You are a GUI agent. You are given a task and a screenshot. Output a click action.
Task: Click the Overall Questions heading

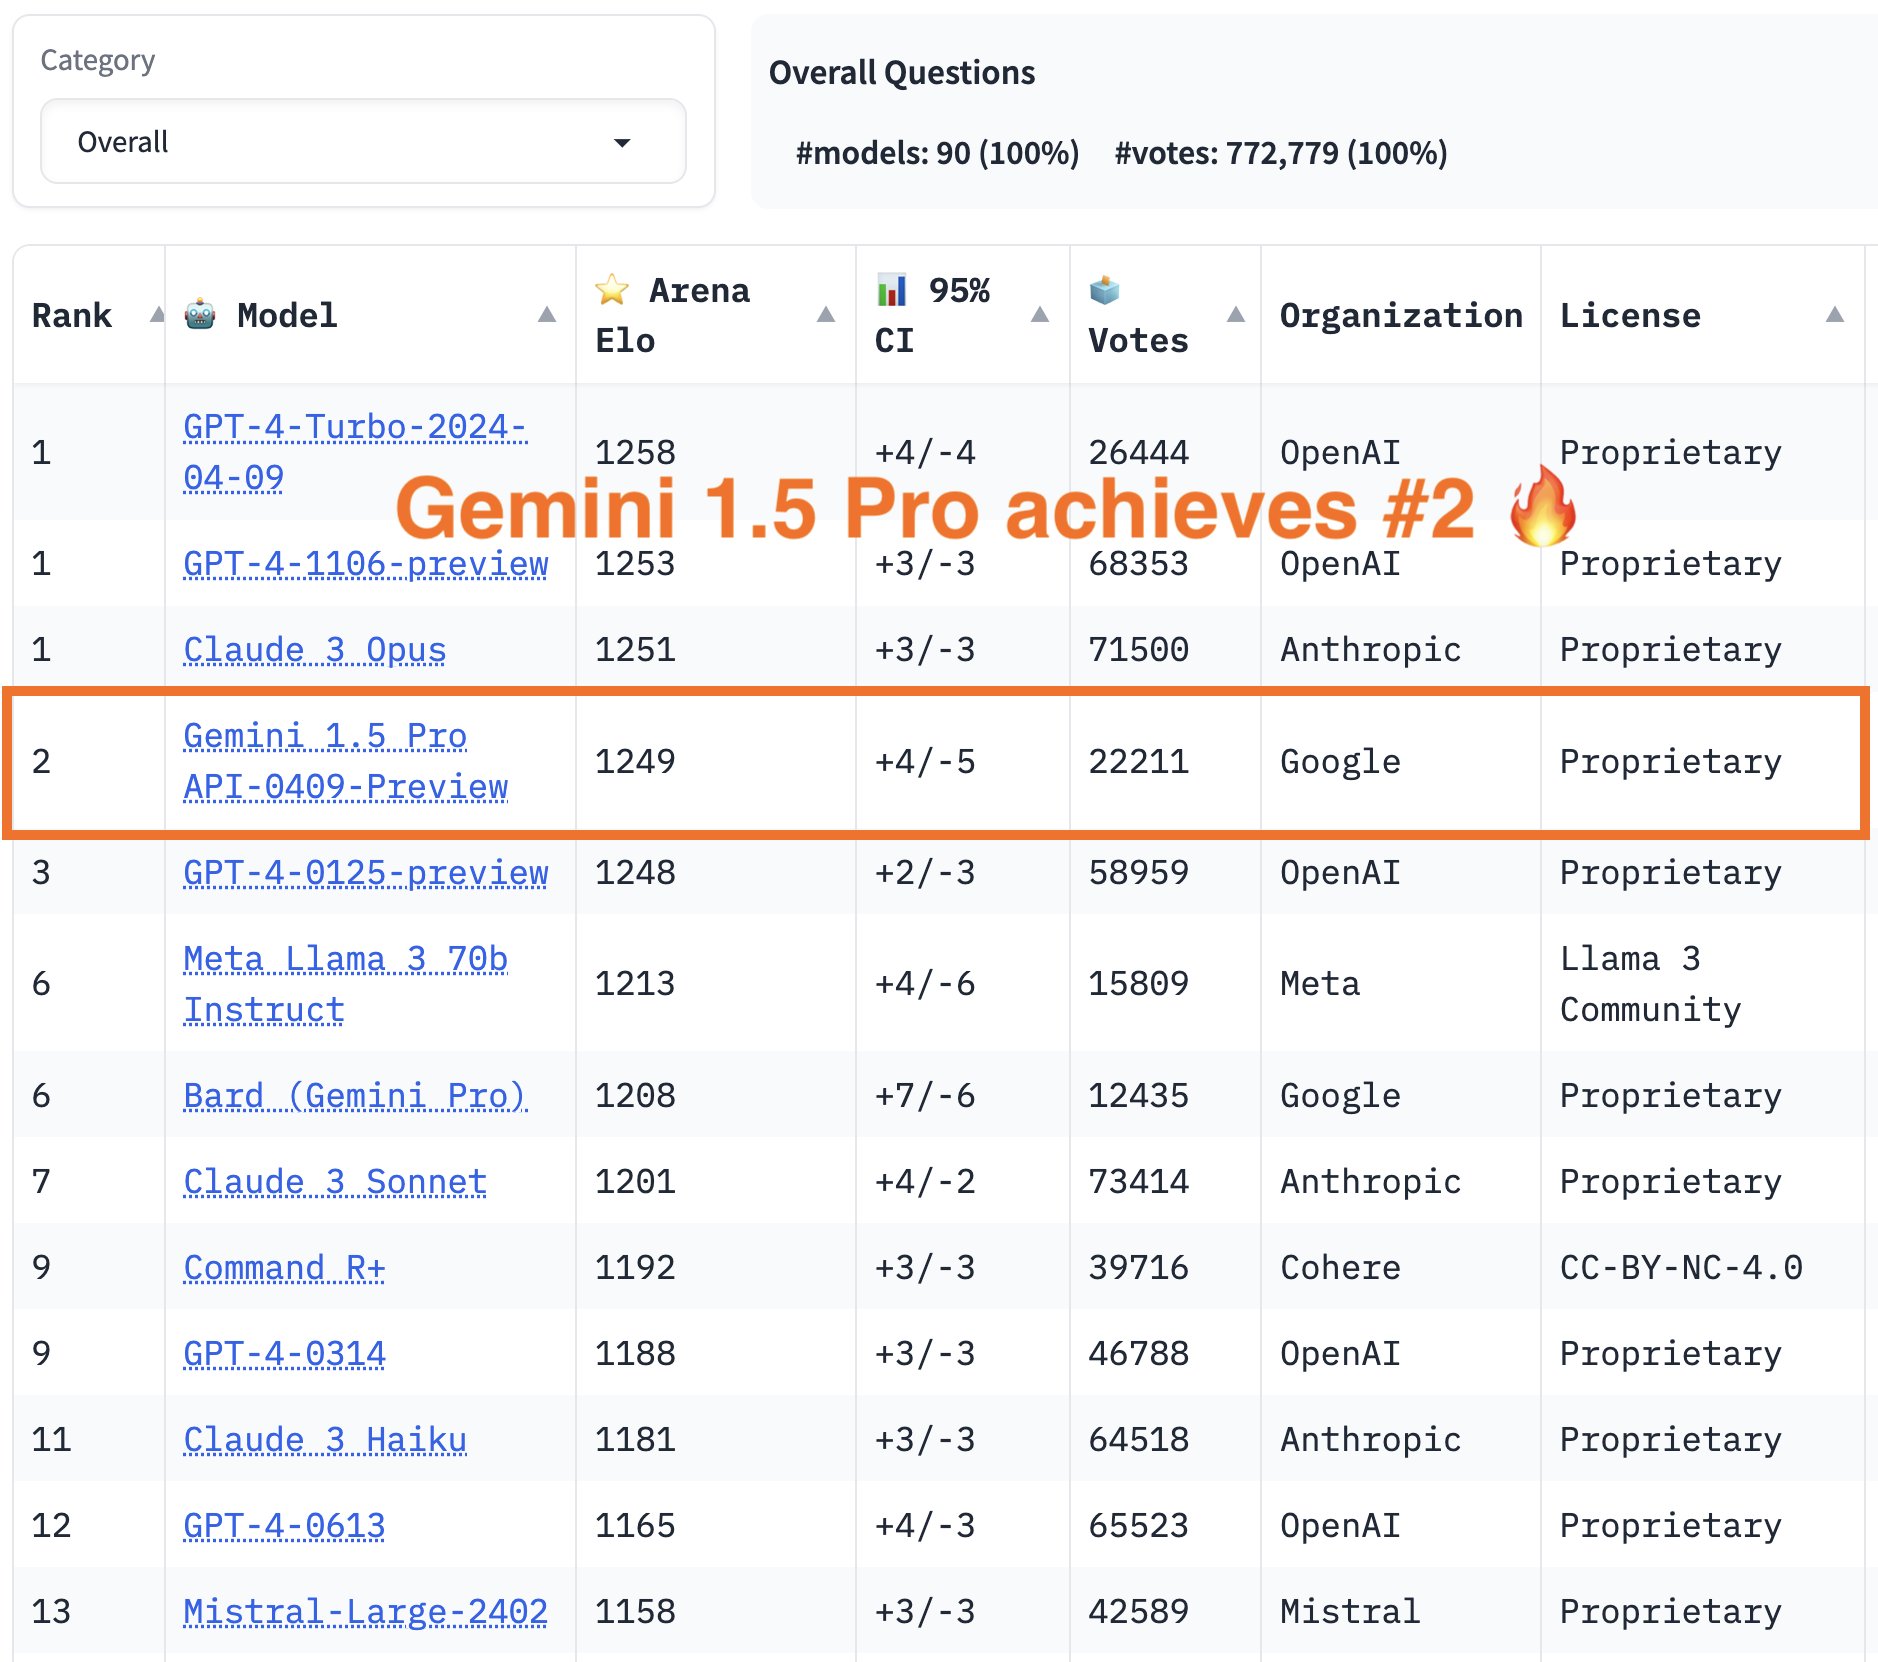[x=902, y=72]
